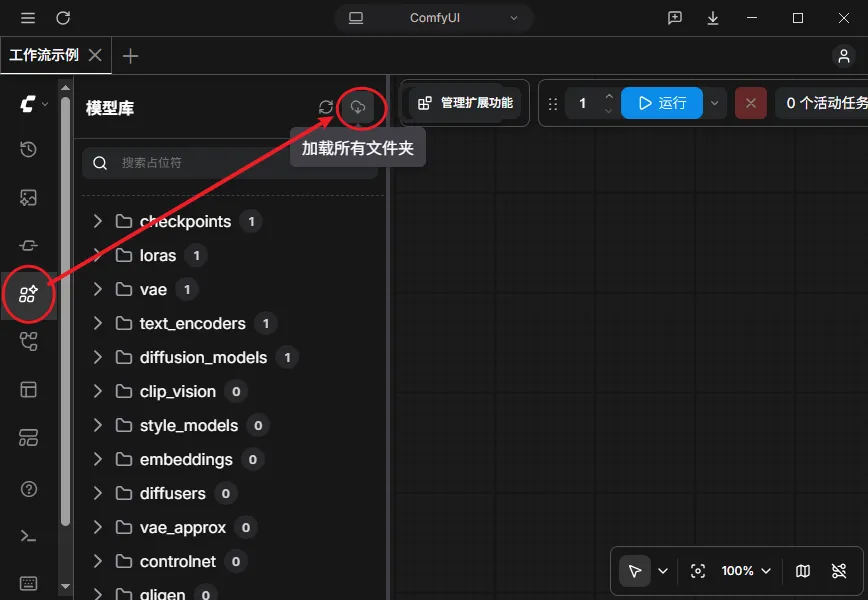The width and height of the screenshot is (868, 600).
Task: Click the sidebar vertical scrollbar thumb
Action: pyautogui.click(x=65, y=311)
